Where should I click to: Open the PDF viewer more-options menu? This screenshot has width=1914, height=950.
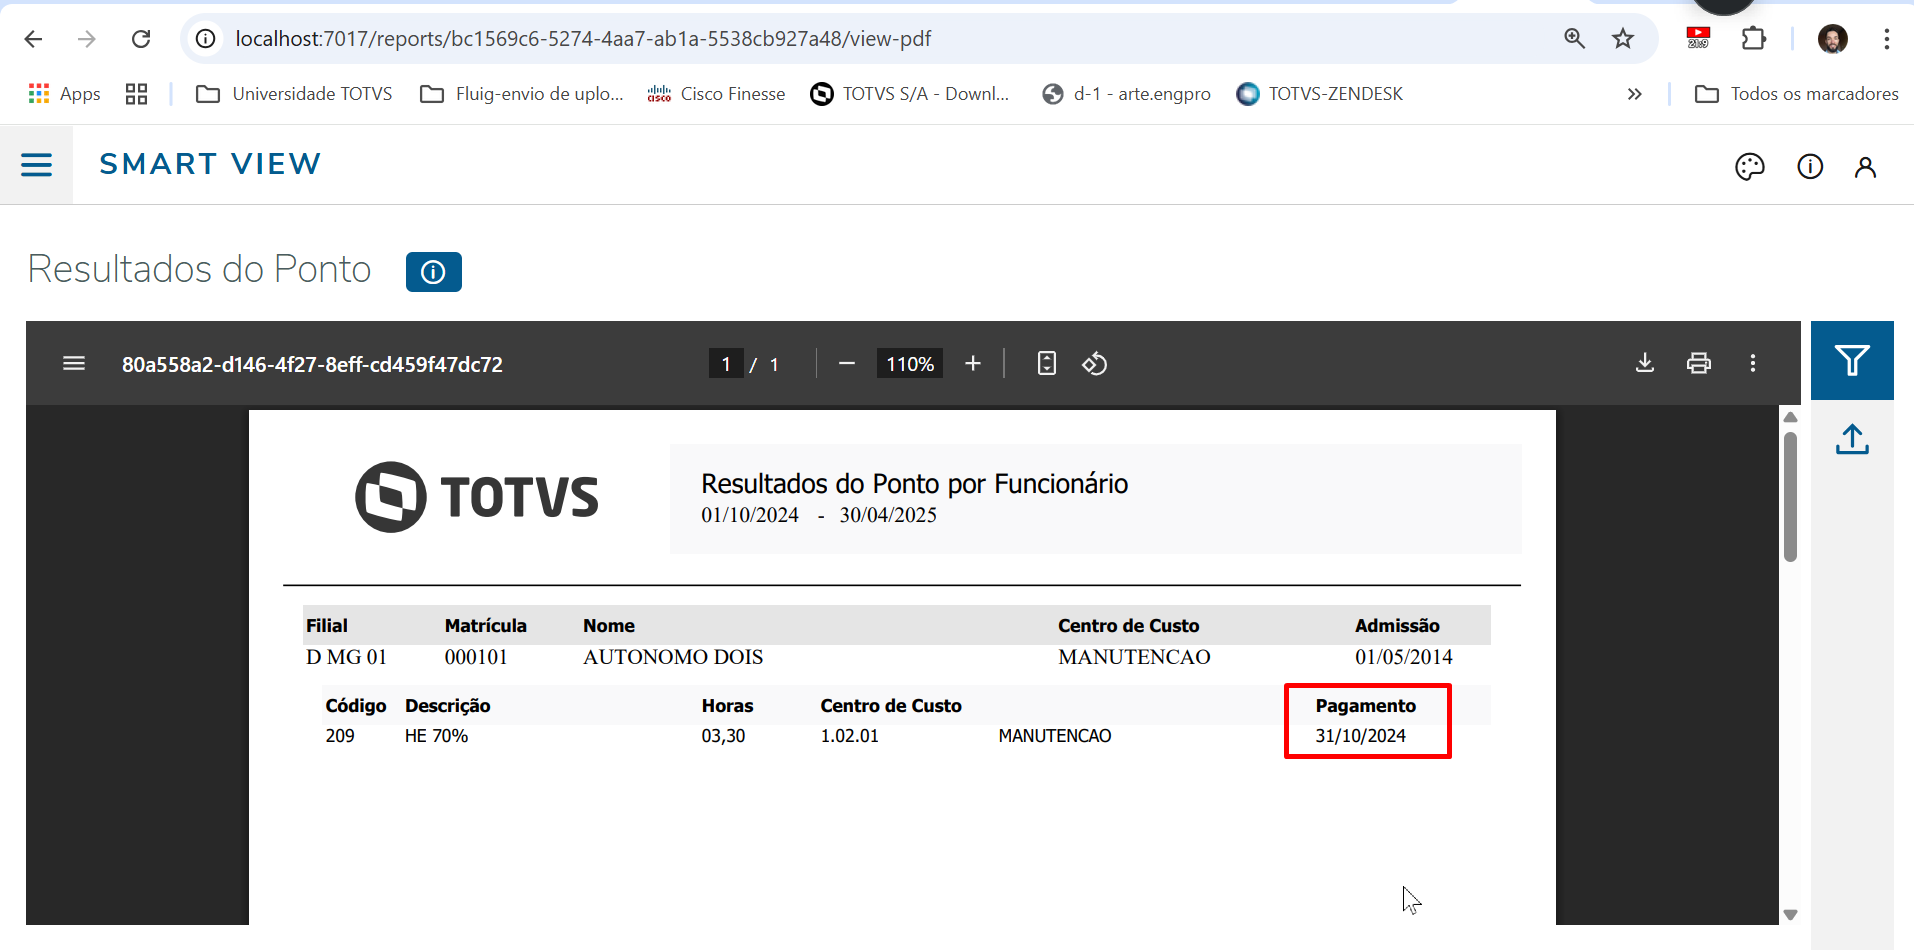[1753, 363]
